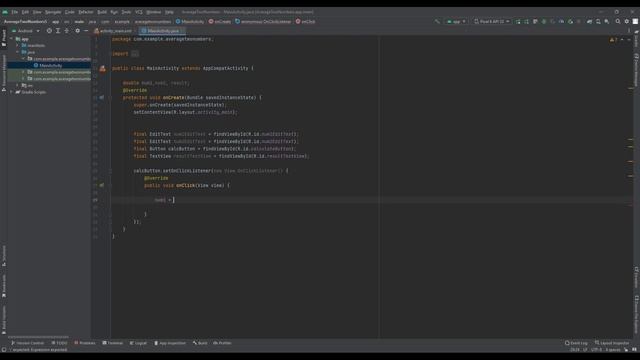640x360 pixels.
Task: Open IDE settings gear in main toolbar
Action: [x=627, y=21]
